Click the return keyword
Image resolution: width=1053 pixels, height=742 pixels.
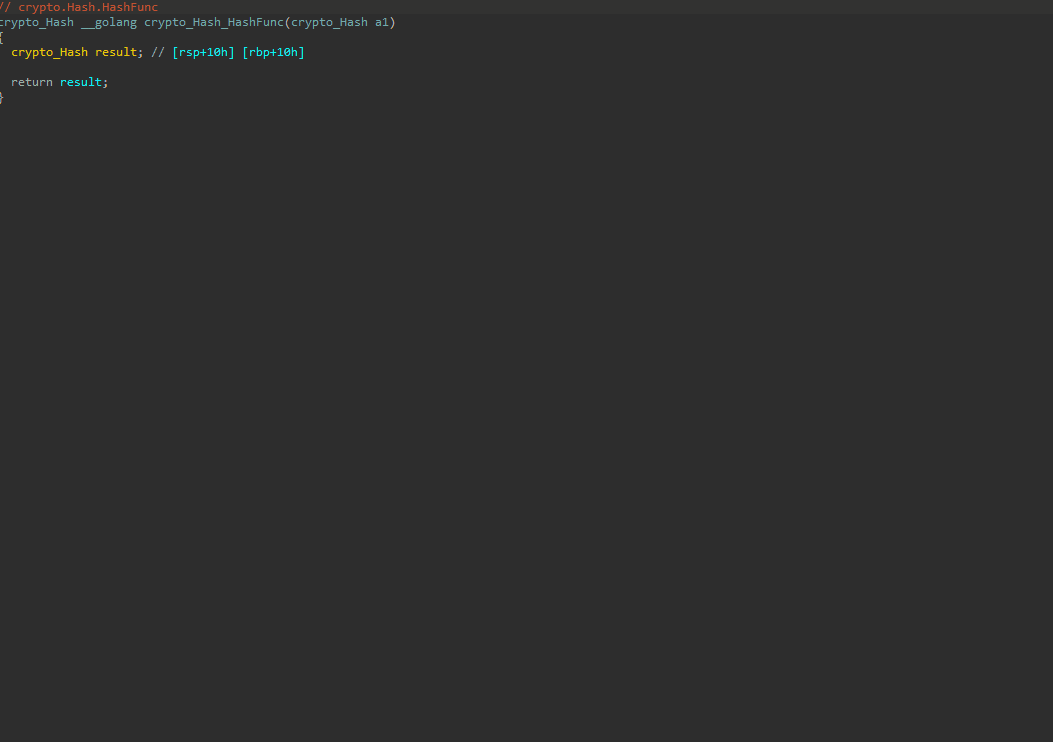click(32, 82)
